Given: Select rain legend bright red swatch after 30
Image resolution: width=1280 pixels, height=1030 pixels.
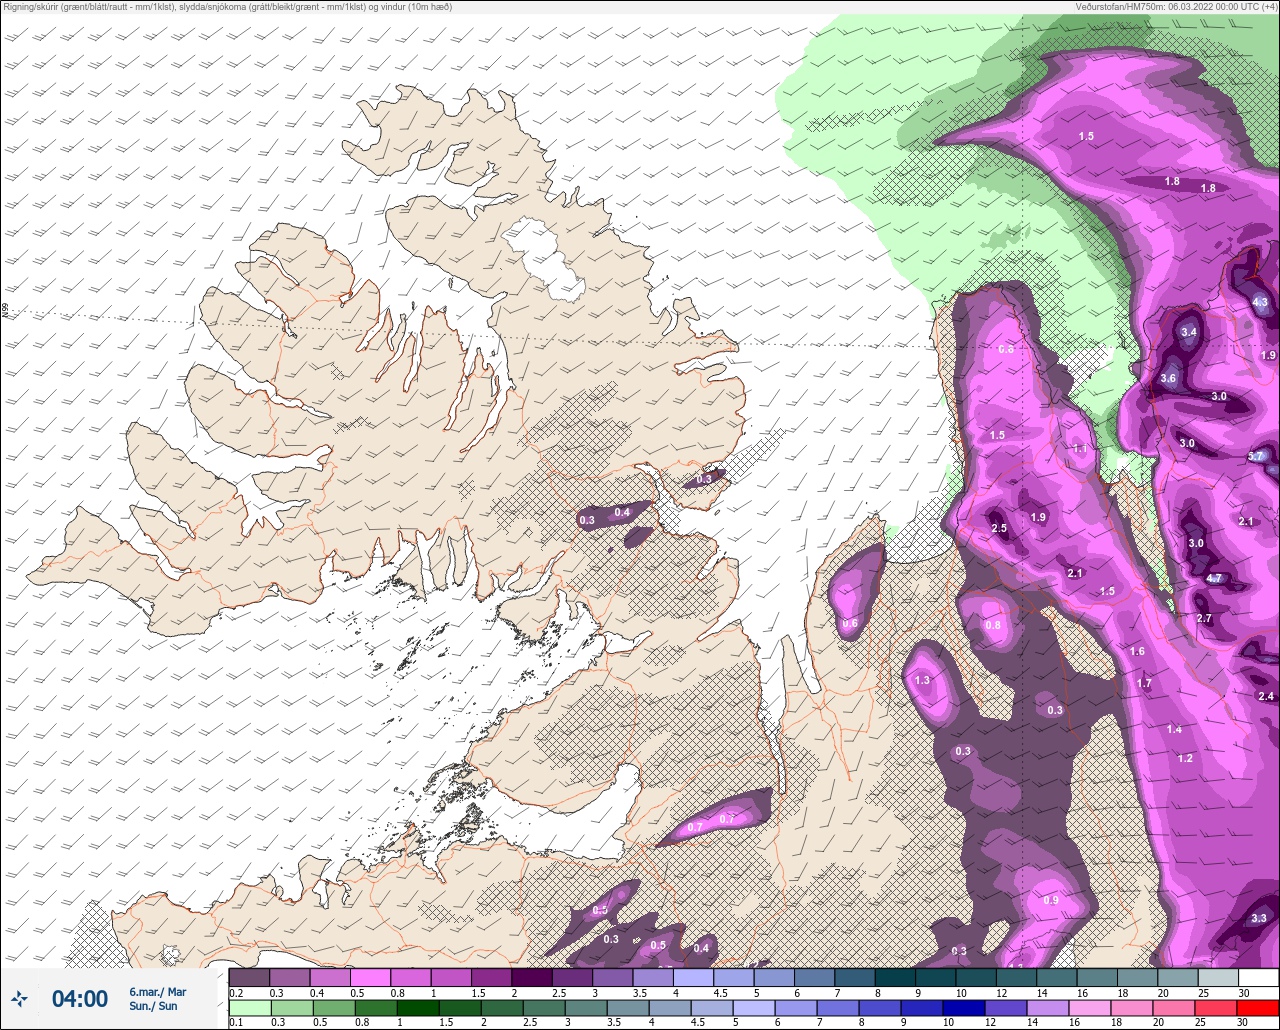Looking at the screenshot, I should (1257, 1007).
